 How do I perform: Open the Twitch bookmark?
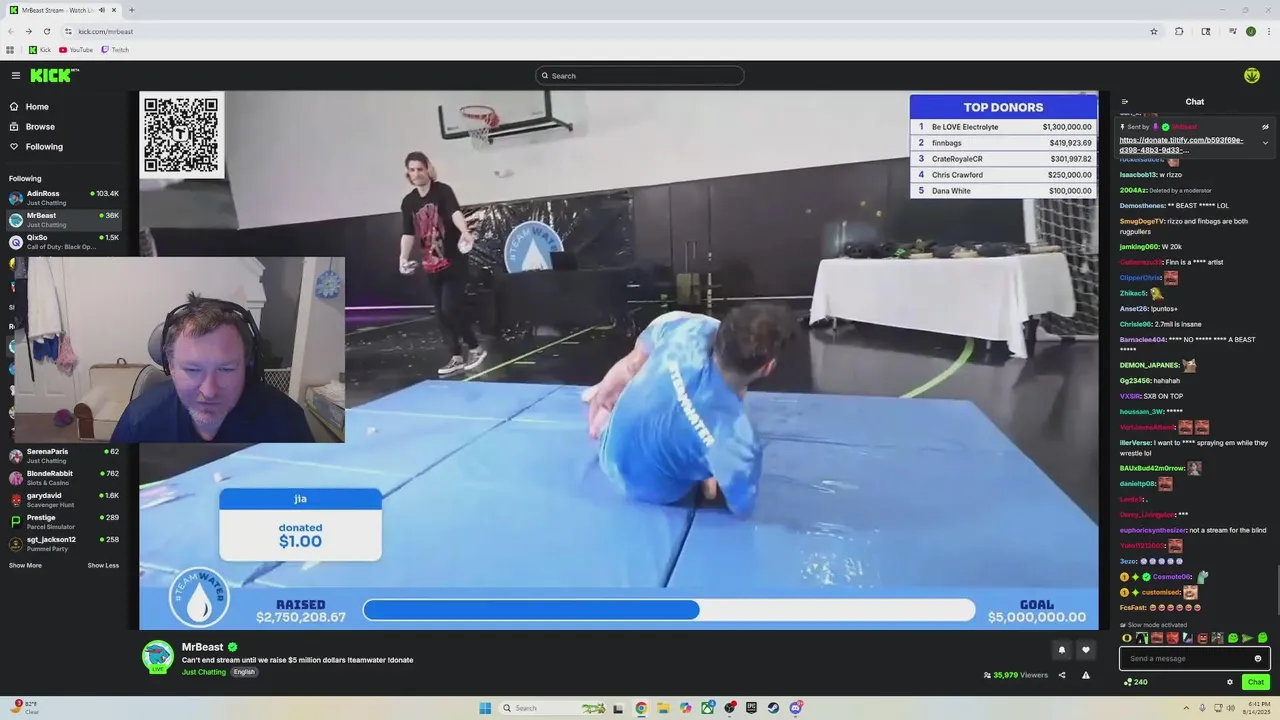tap(115, 50)
